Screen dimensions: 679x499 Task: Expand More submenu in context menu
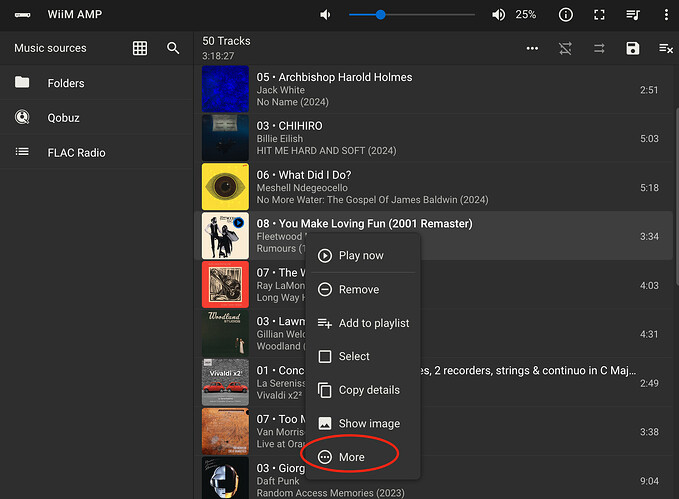pos(351,457)
